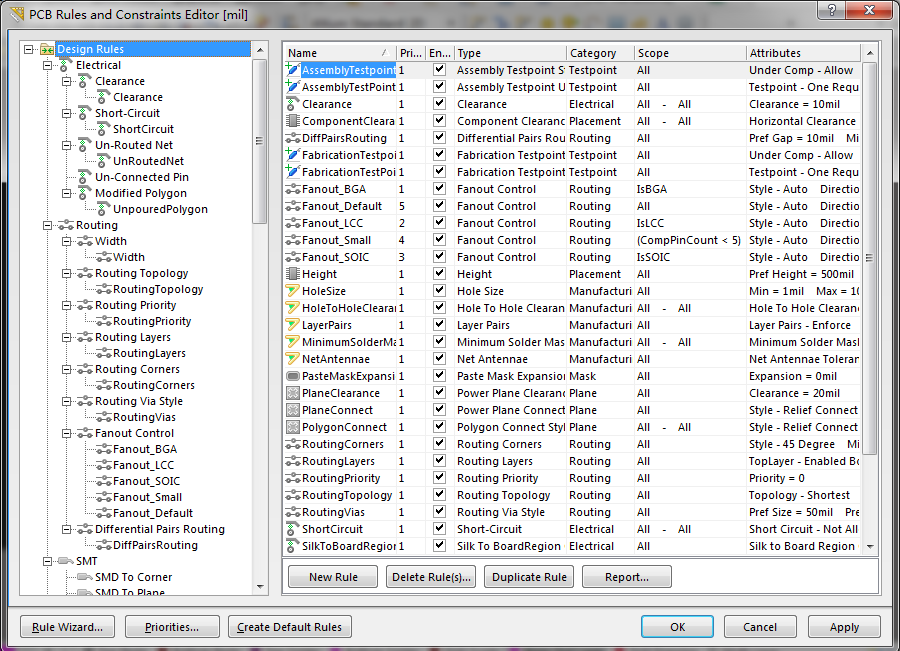Collapse the Fanout Control tree node
The height and width of the screenshot is (651, 900).
66,433
